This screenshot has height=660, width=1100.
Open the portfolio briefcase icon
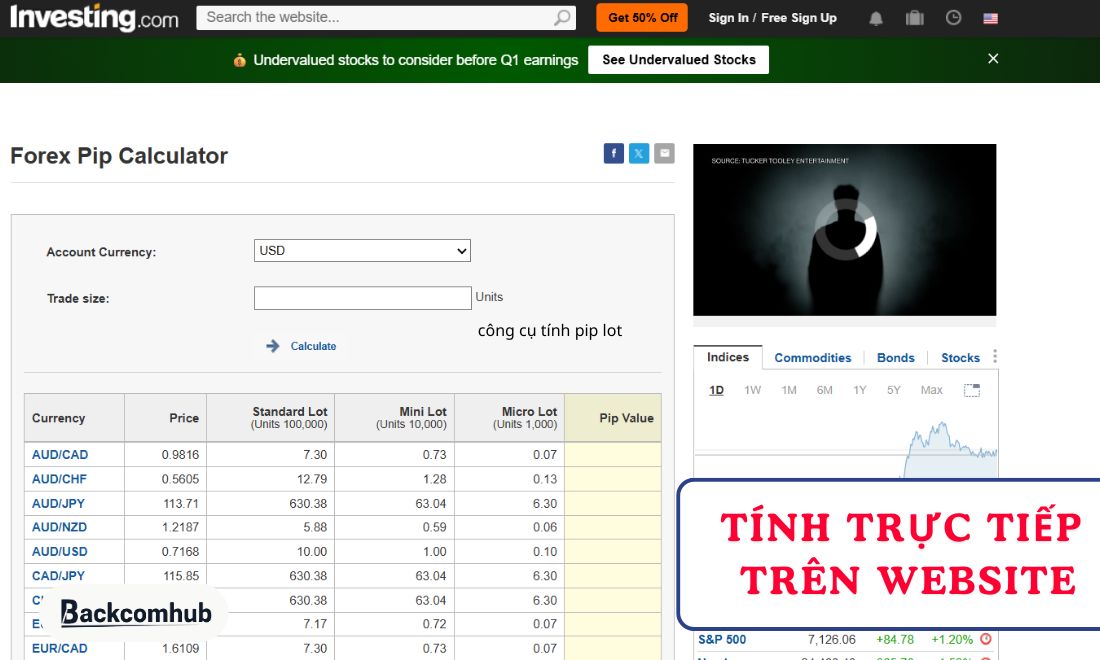(x=914, y=18)
